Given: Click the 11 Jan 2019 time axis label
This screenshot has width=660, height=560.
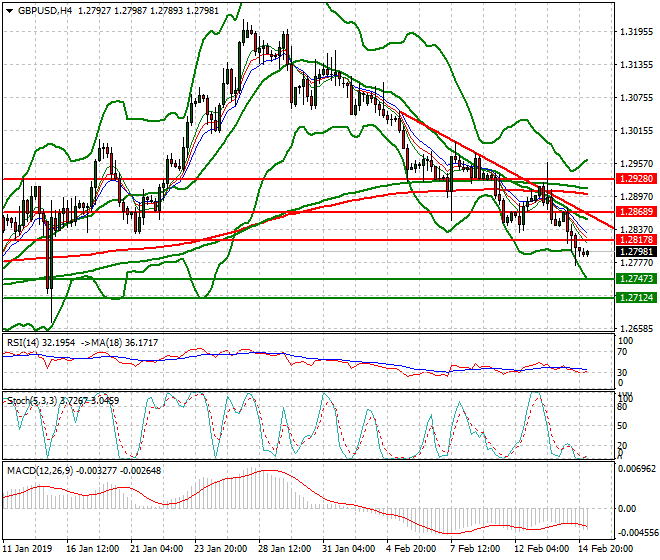Looking at the screenshot, I should (x=28, y=549).
